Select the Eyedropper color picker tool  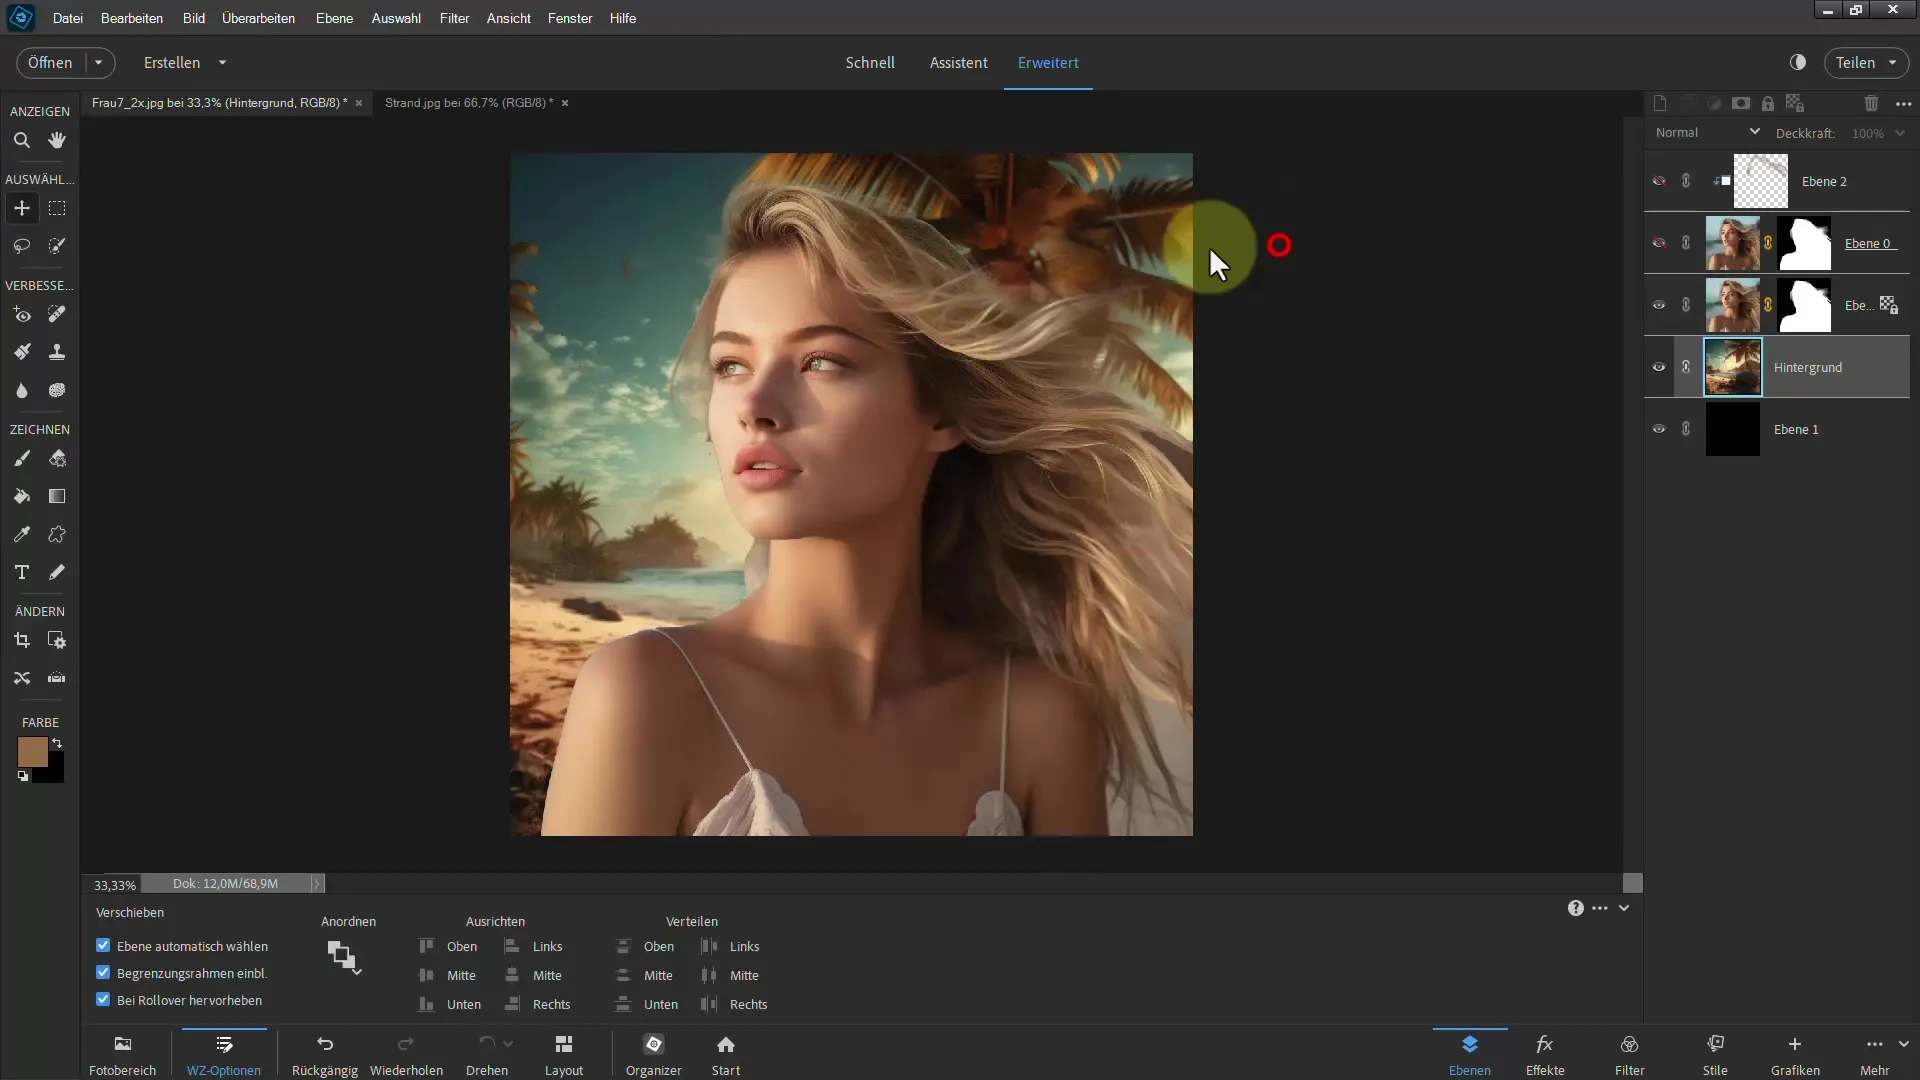click(22, 534)
